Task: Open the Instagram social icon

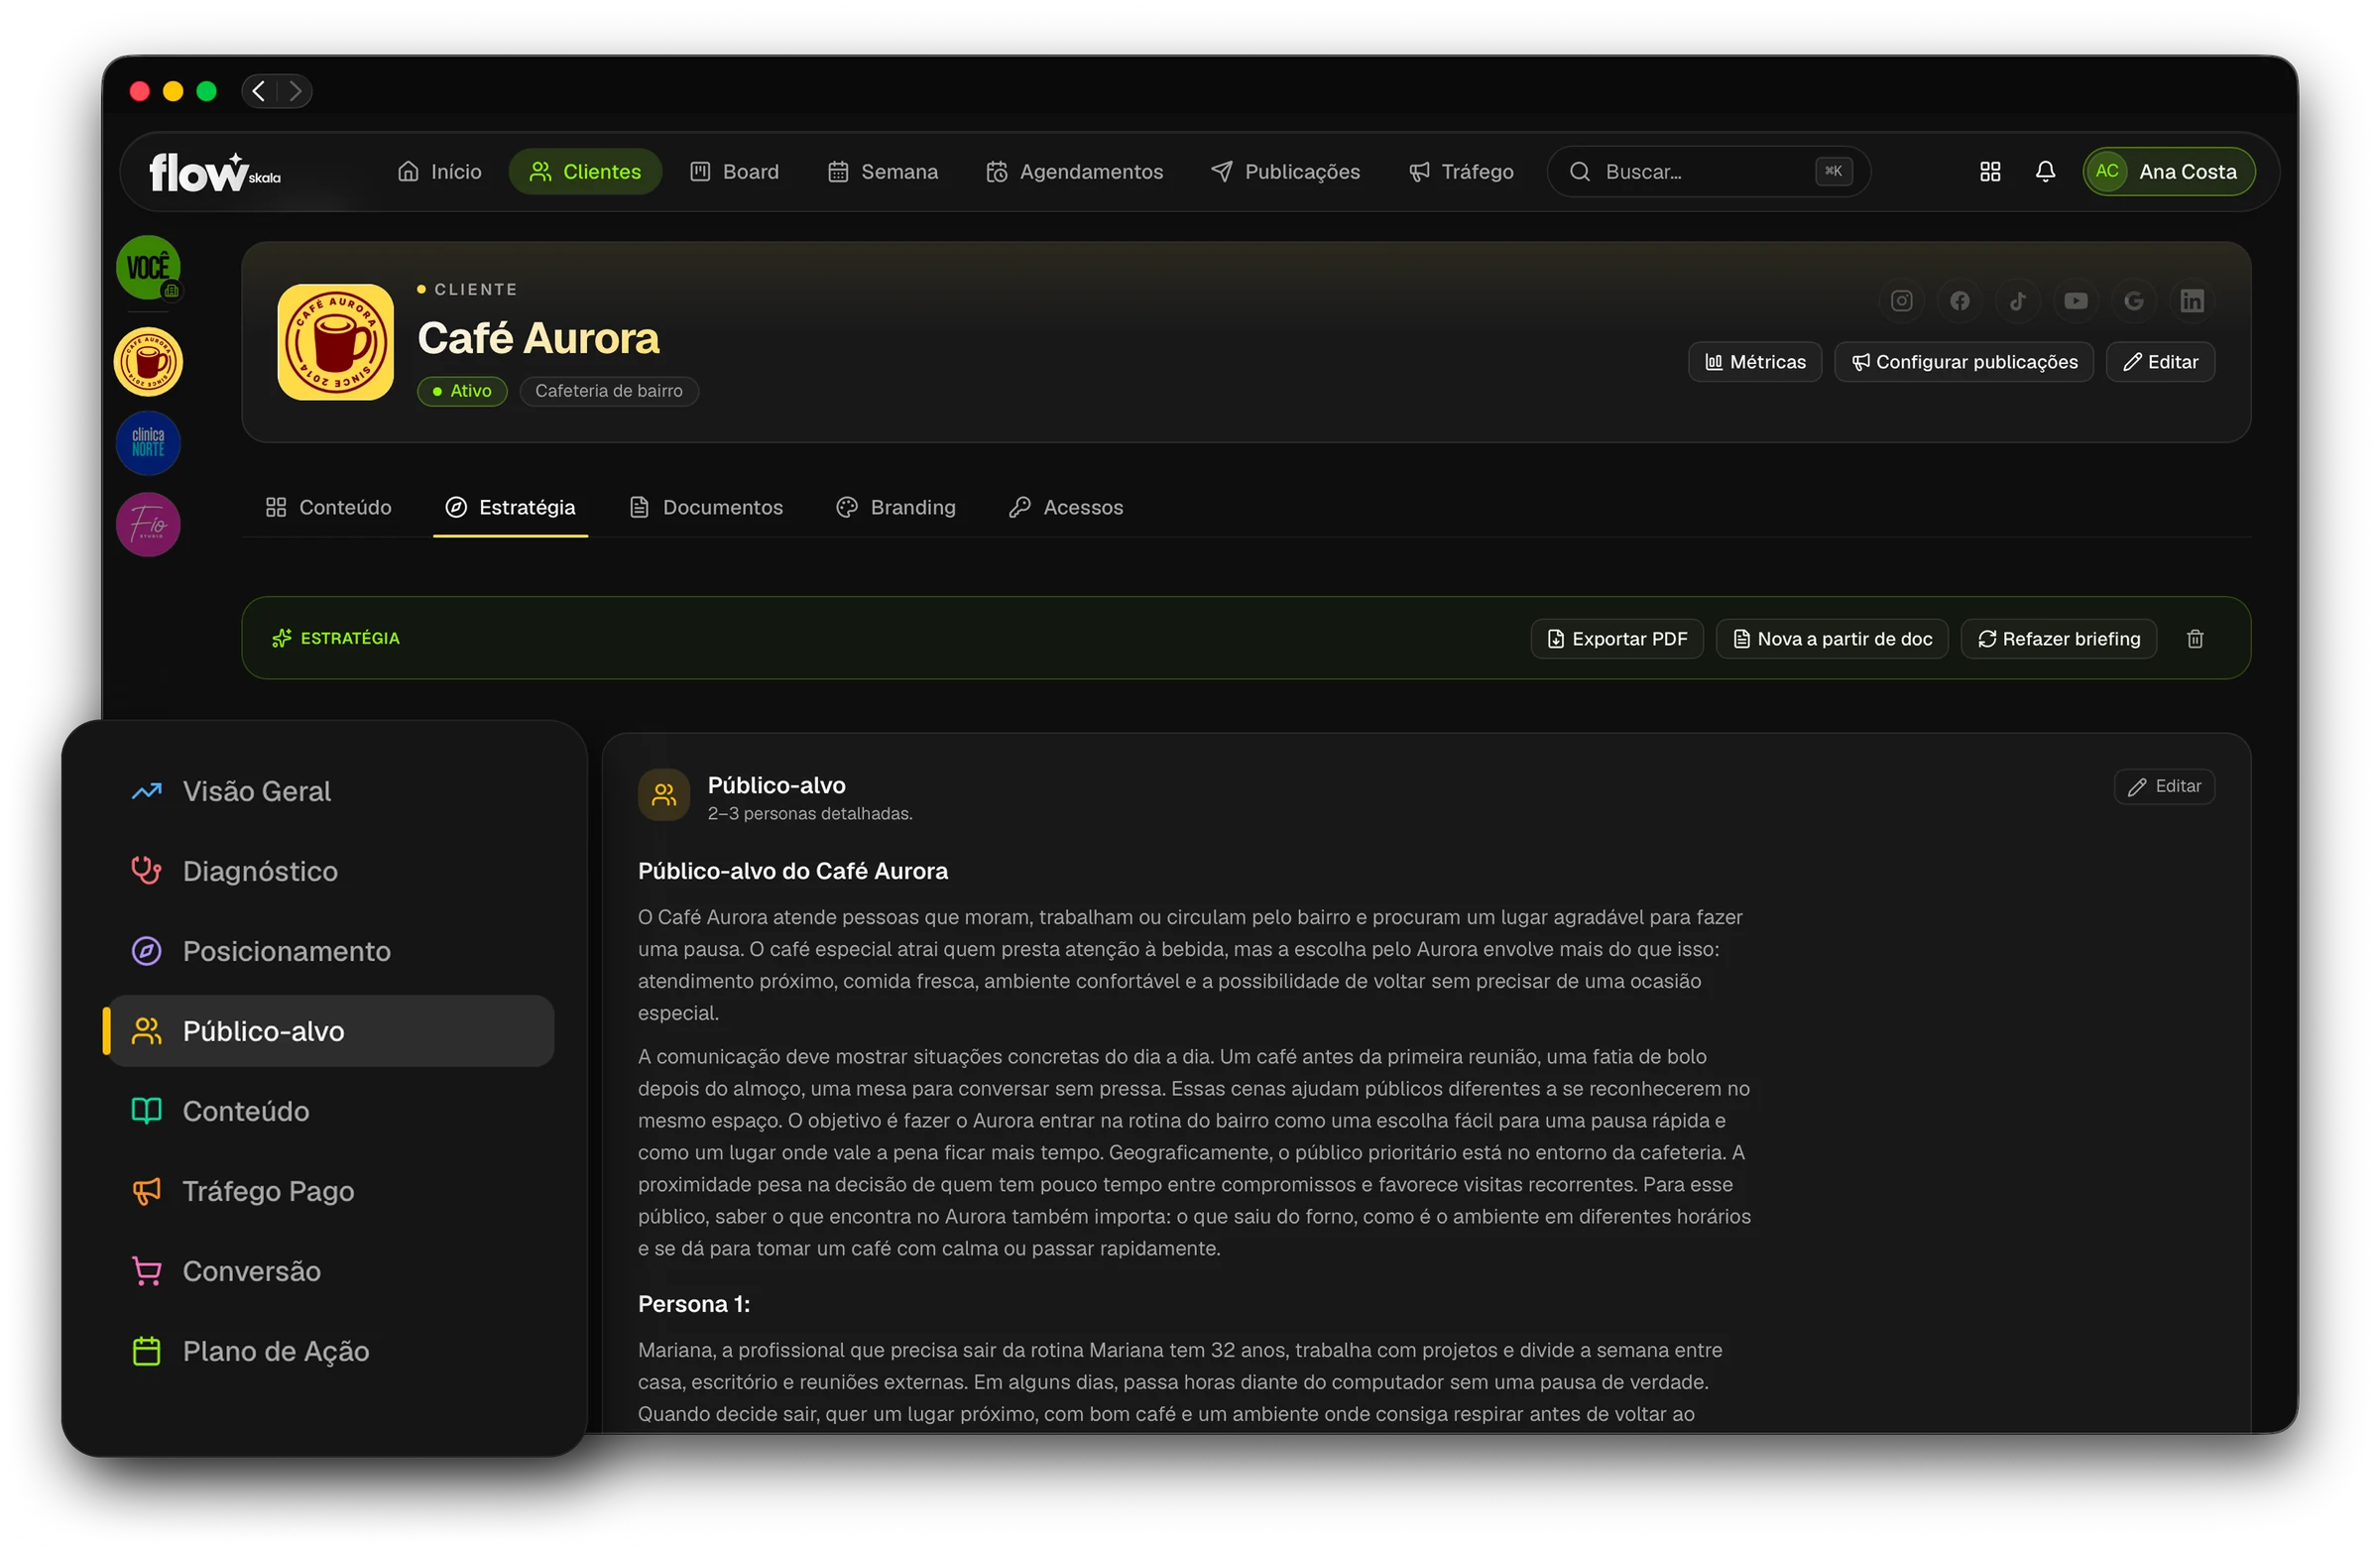Action: click(1901, 301)
